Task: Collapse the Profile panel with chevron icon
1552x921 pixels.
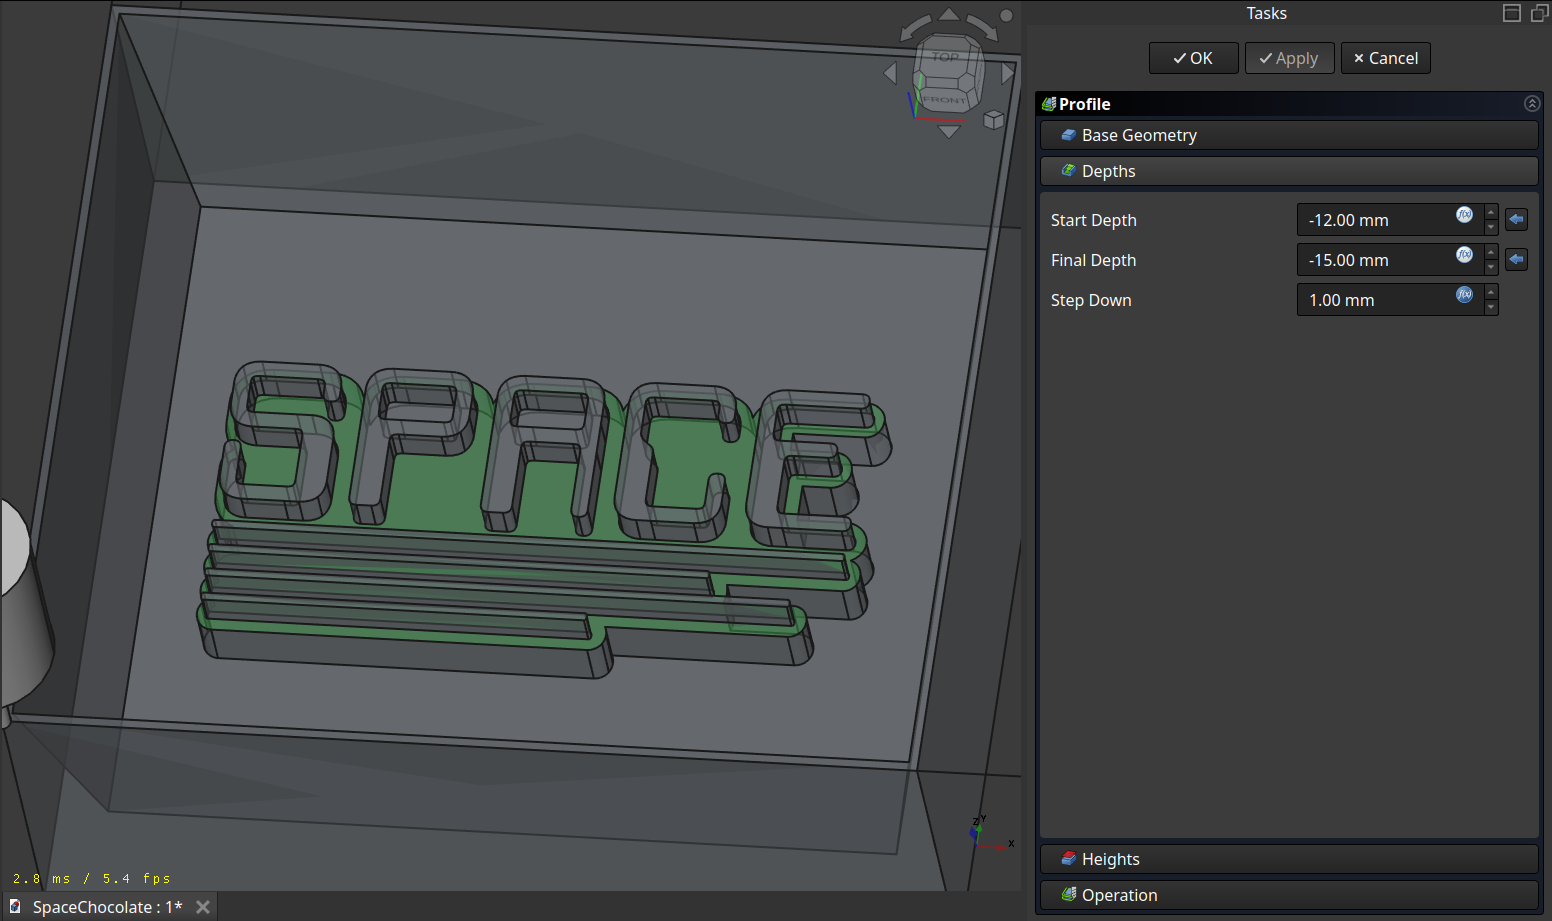Action: 1531,103
